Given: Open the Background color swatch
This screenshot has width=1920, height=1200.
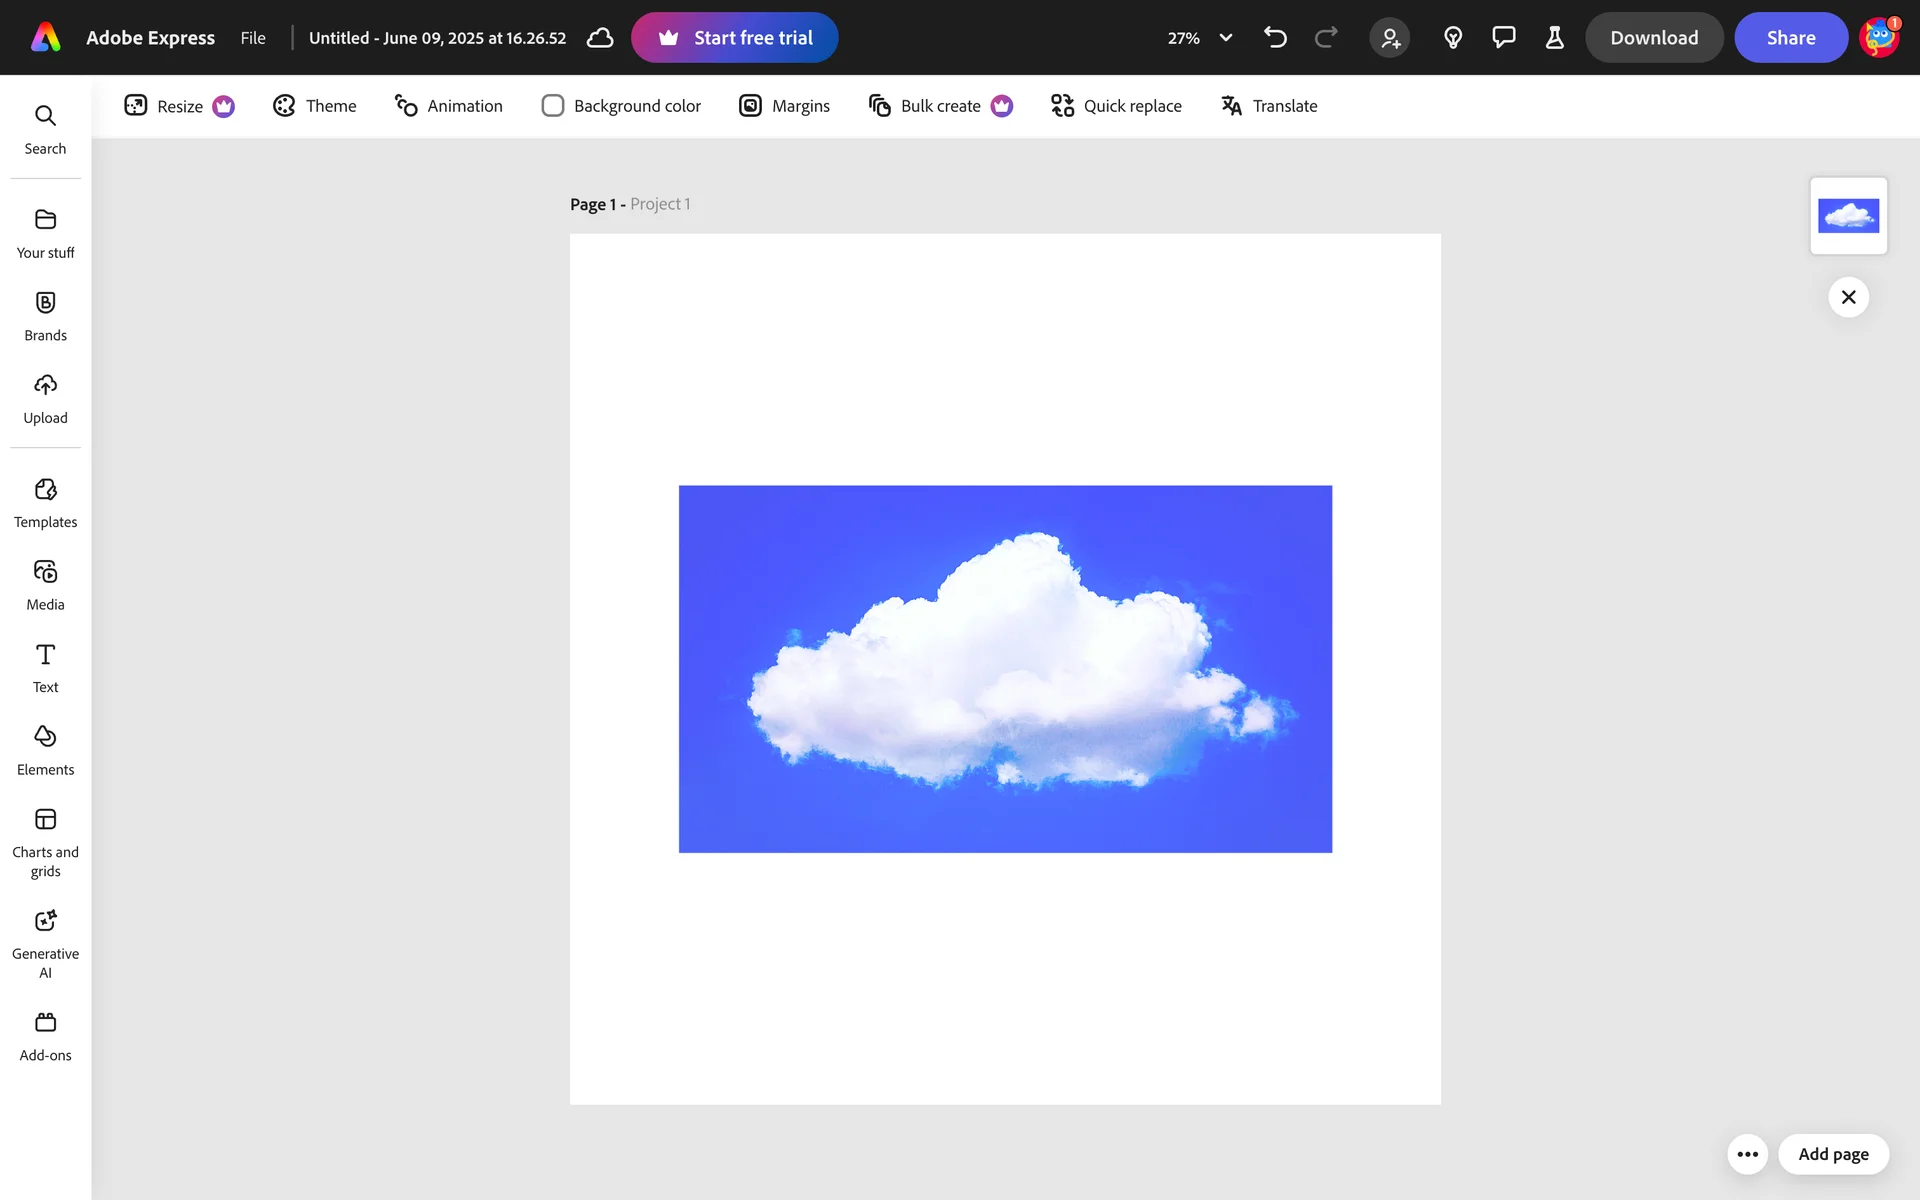Looking at the screenshot, I should tap(553, 106).
